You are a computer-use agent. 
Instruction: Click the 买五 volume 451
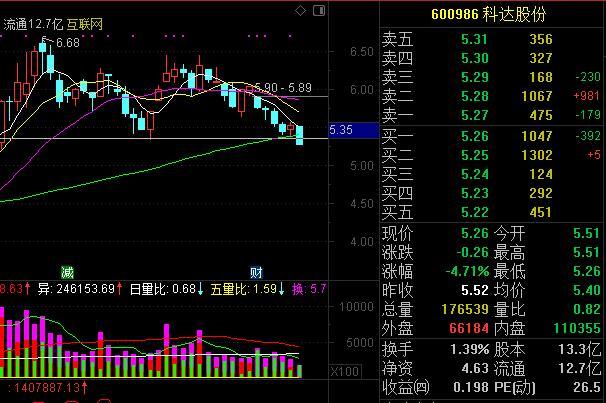(x=541, y=212)
